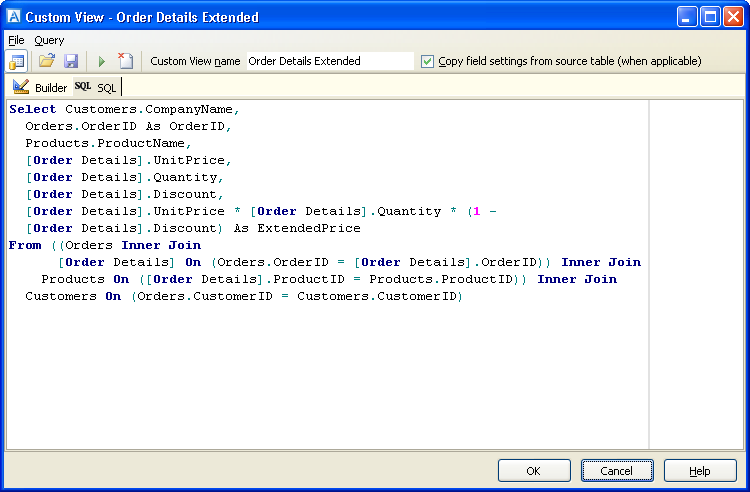Switch to the Builder tab
The image size is (750, 492).
point(51,88)
